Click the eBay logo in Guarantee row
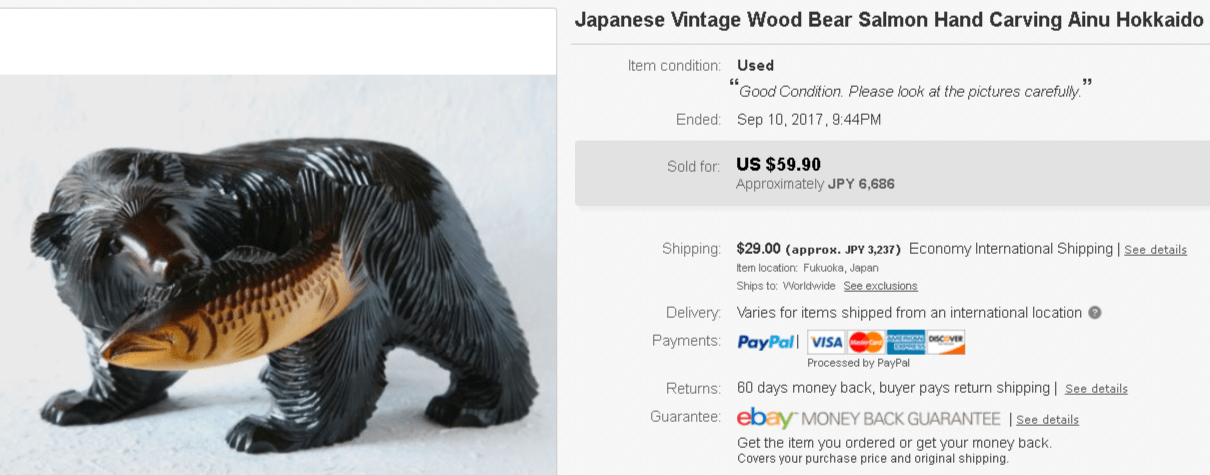 pyautogui.click(x=765, y=418)
